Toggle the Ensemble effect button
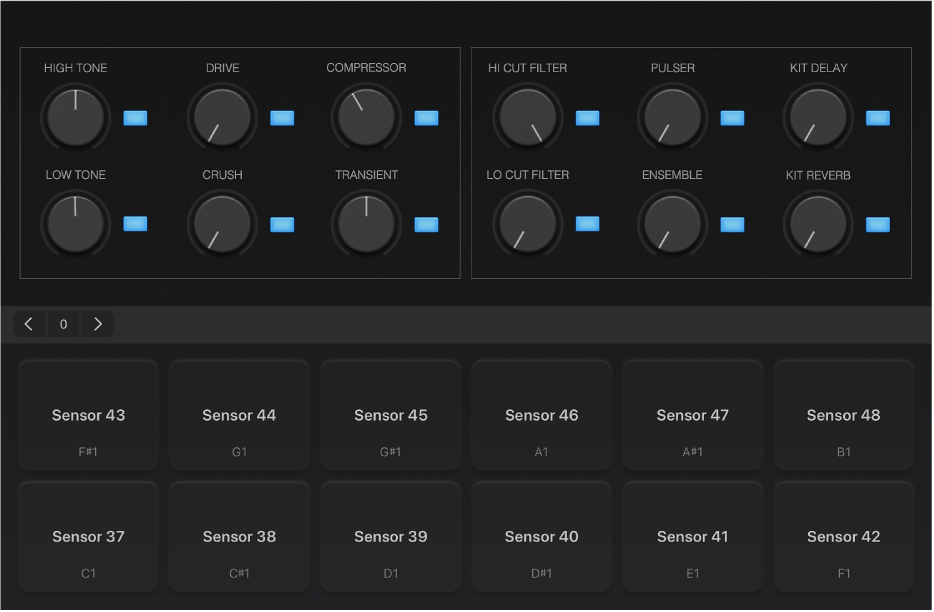Screen dimensions: 934x612 (x=732, y=224)
